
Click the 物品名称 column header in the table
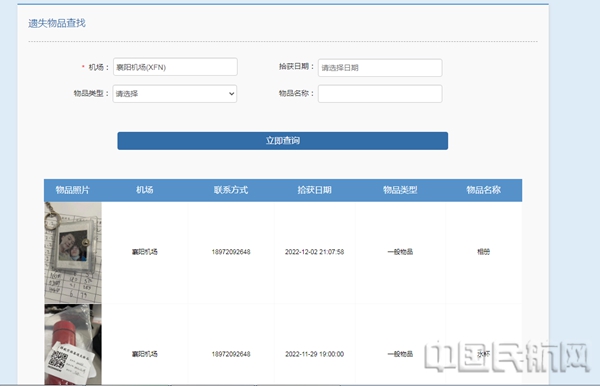484,190
